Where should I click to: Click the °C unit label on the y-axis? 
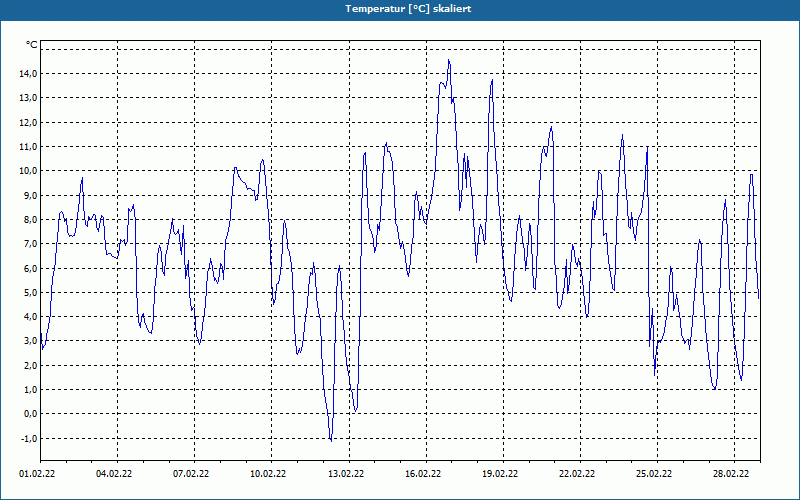pos(32,45)
